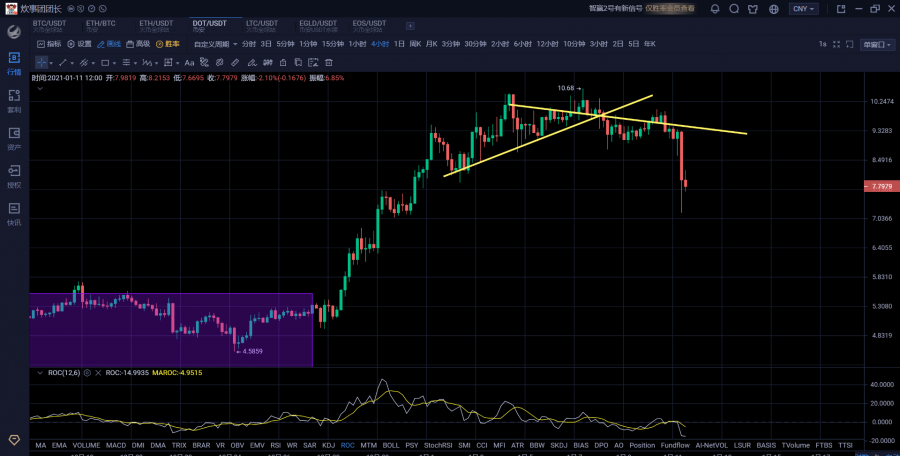Select the ruler measure tool

(x=235, y=63)
